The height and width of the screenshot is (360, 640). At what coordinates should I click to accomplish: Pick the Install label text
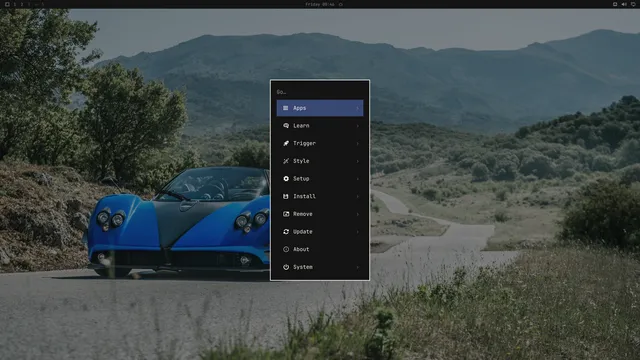(x=304, y=196)
